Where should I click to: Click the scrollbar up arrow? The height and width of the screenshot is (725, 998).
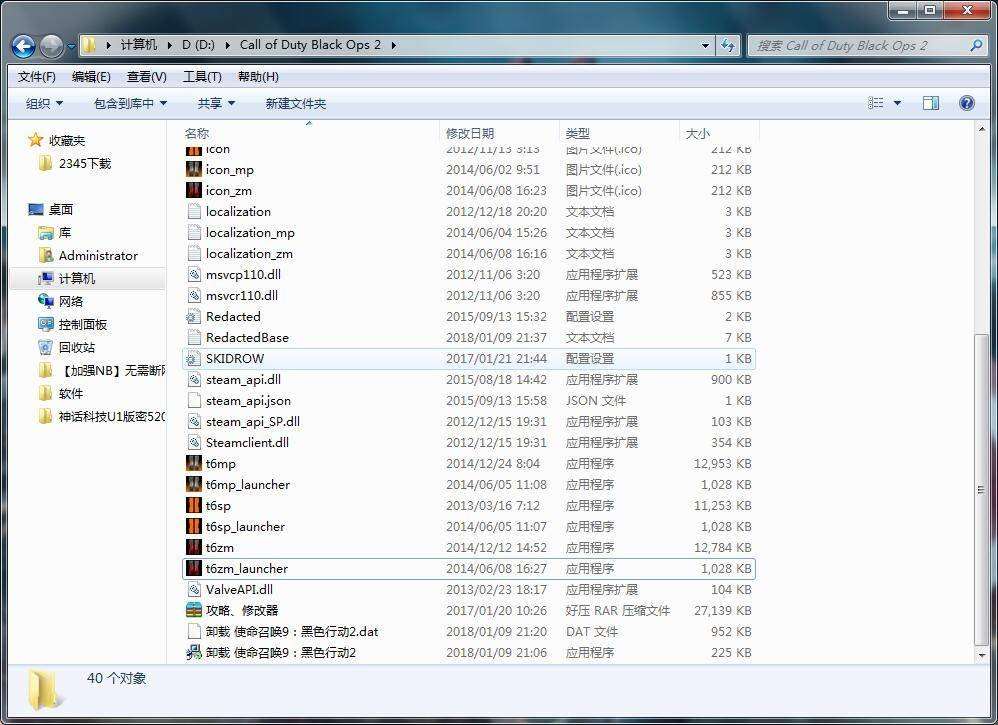click(x=981, y=129)
